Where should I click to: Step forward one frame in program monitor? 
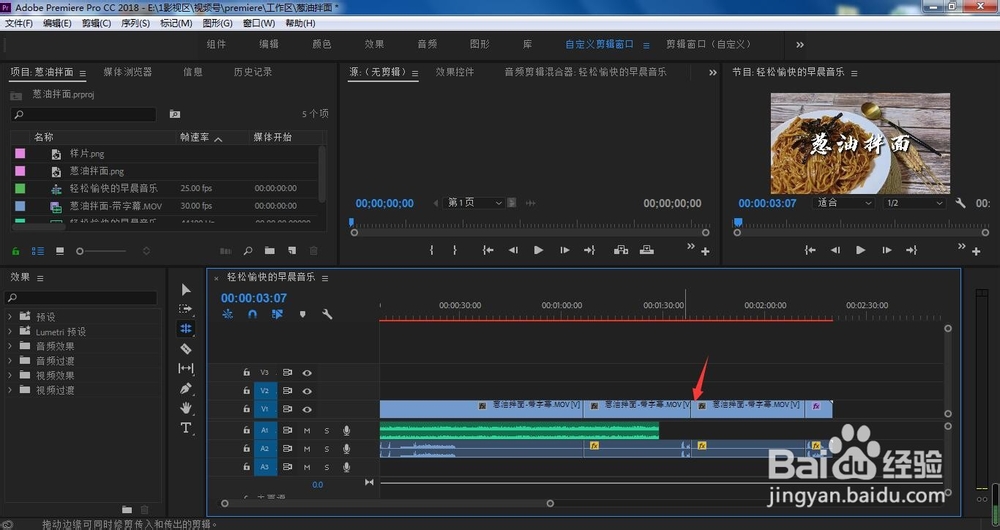pos(886,250)
